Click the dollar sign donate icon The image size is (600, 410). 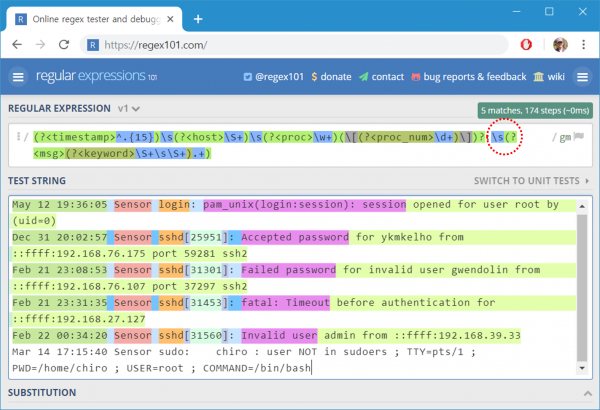pyautogui.click(x=314, y=77)
